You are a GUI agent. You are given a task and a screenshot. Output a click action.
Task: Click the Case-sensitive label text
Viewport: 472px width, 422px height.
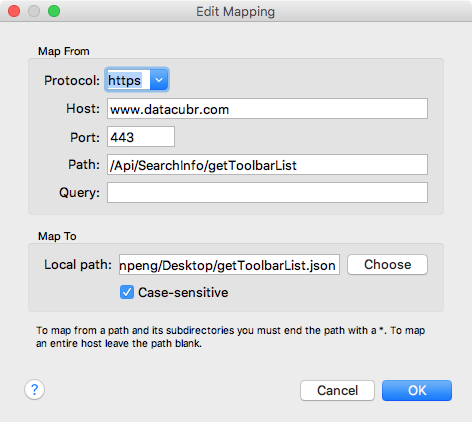183,293
